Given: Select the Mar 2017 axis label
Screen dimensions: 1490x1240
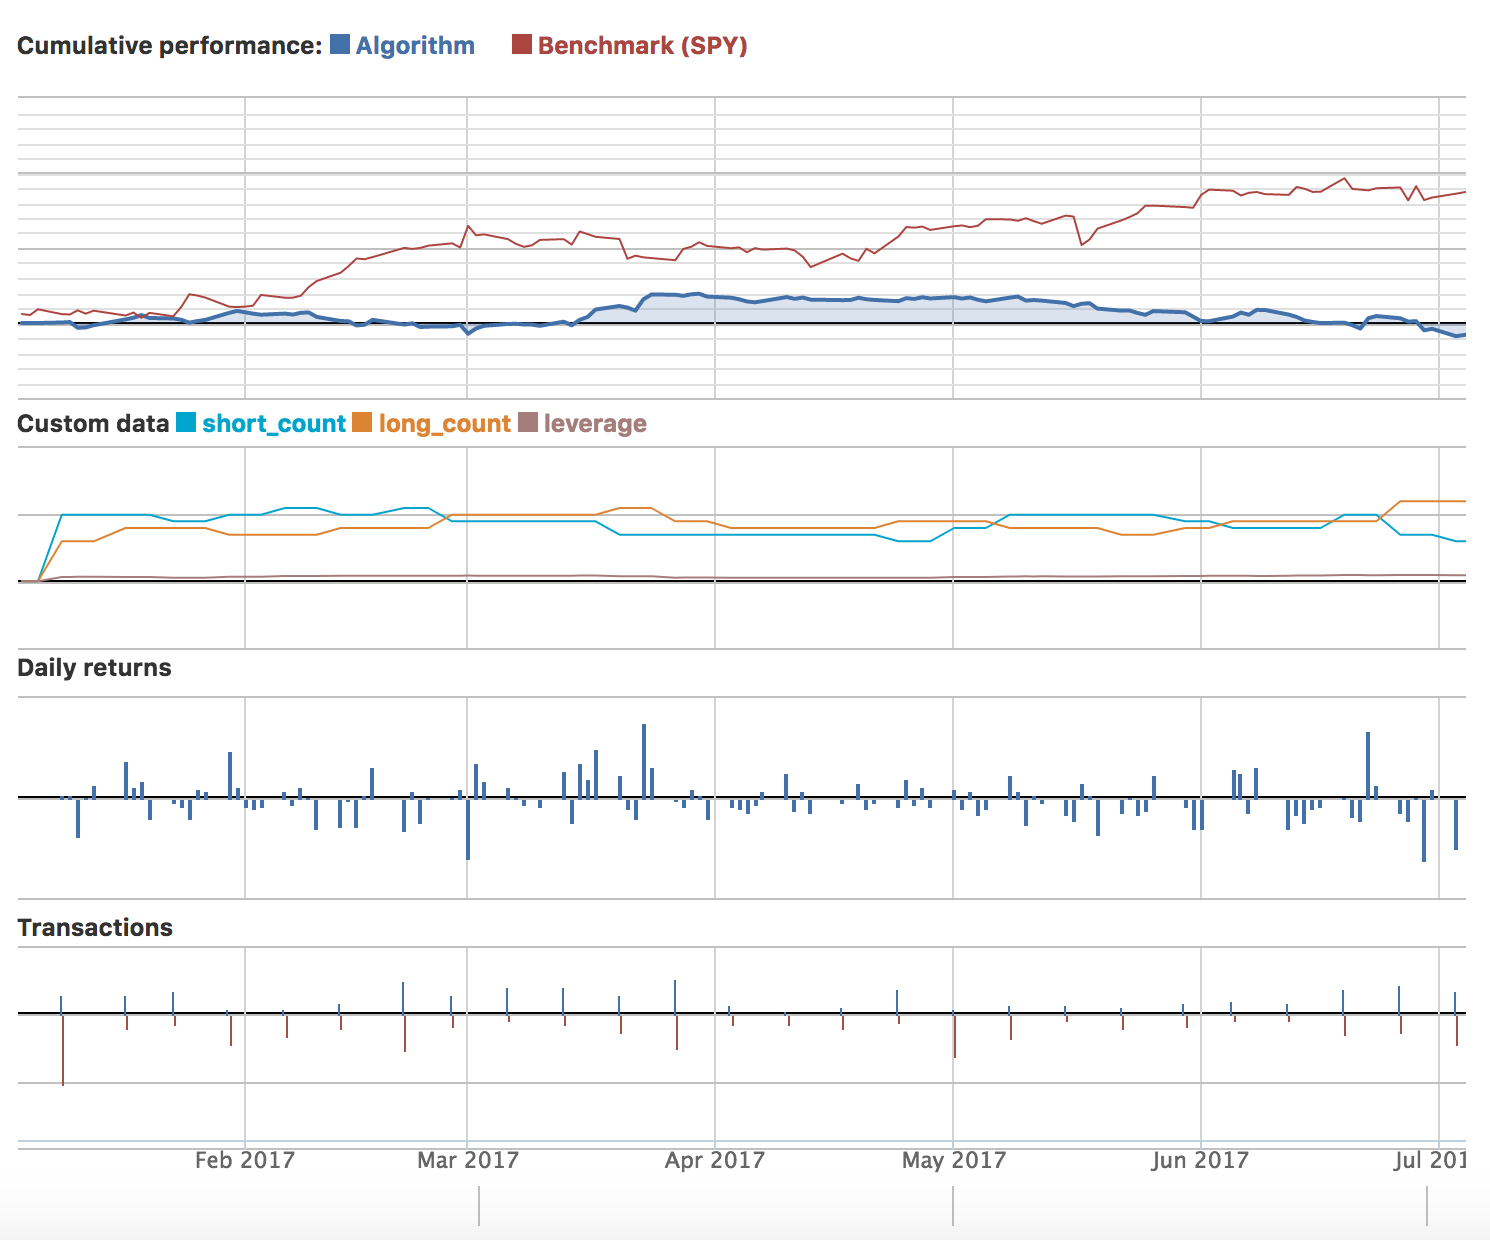Looking at the screenshot, I should (468, 1160).
